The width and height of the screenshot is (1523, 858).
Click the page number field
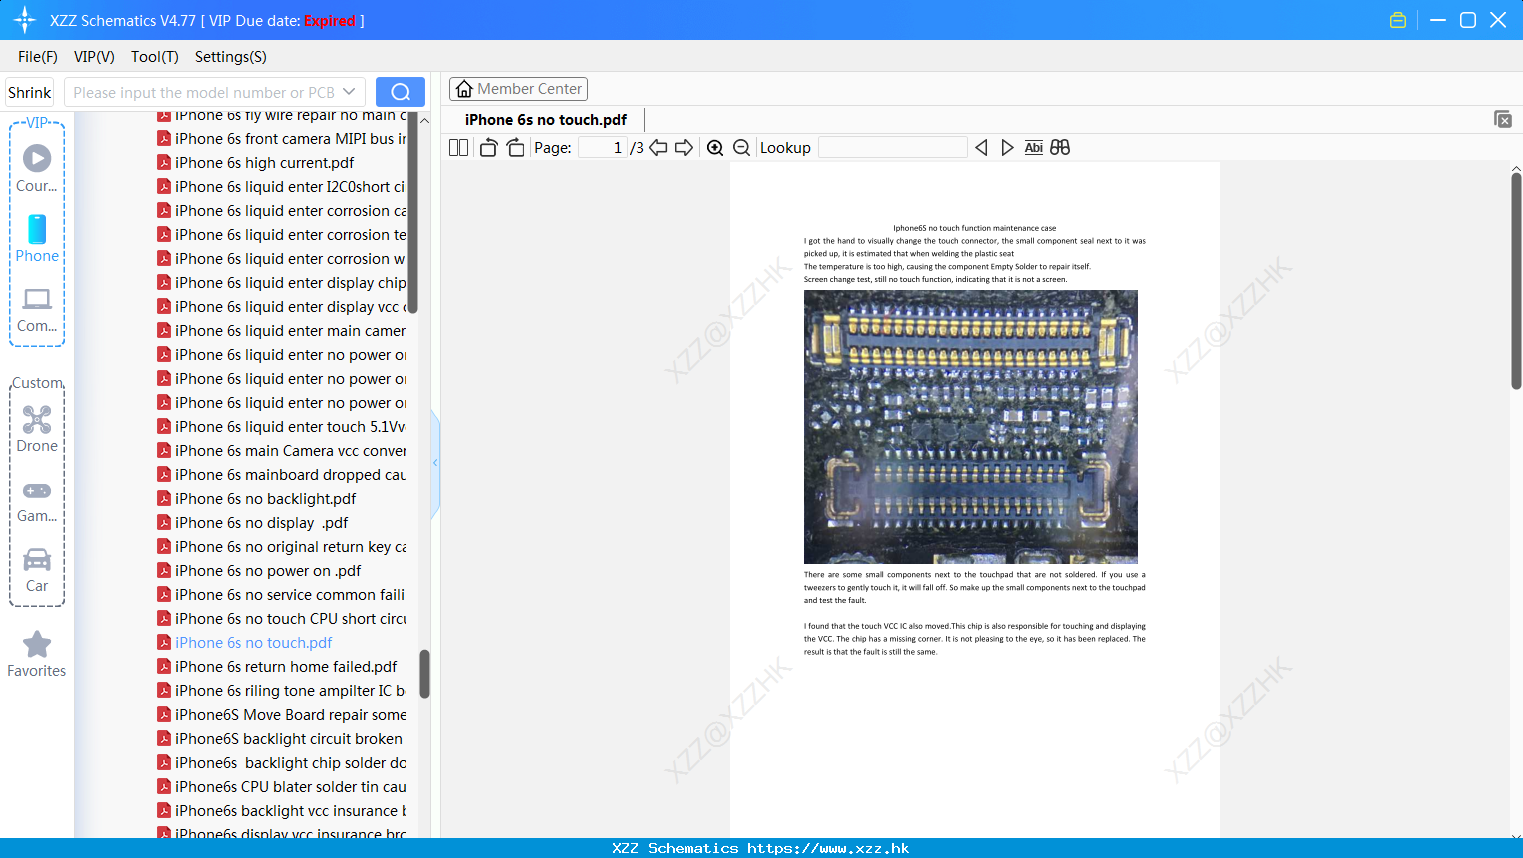(x=603, y=148)
